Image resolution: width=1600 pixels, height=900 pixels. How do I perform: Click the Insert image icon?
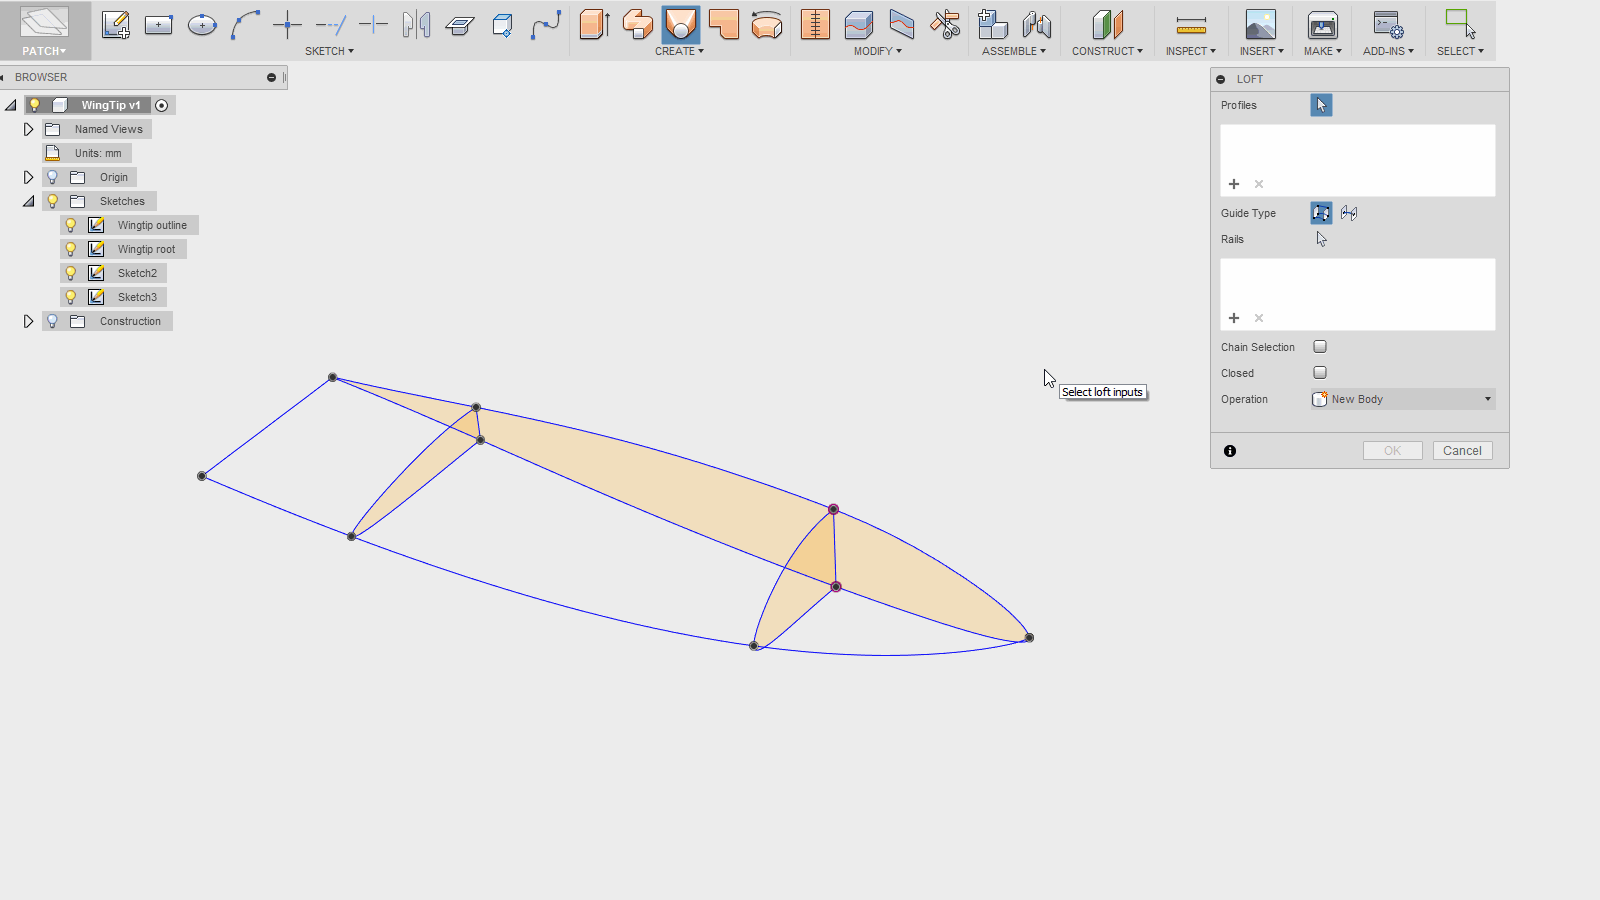[x=1261, y=24]
